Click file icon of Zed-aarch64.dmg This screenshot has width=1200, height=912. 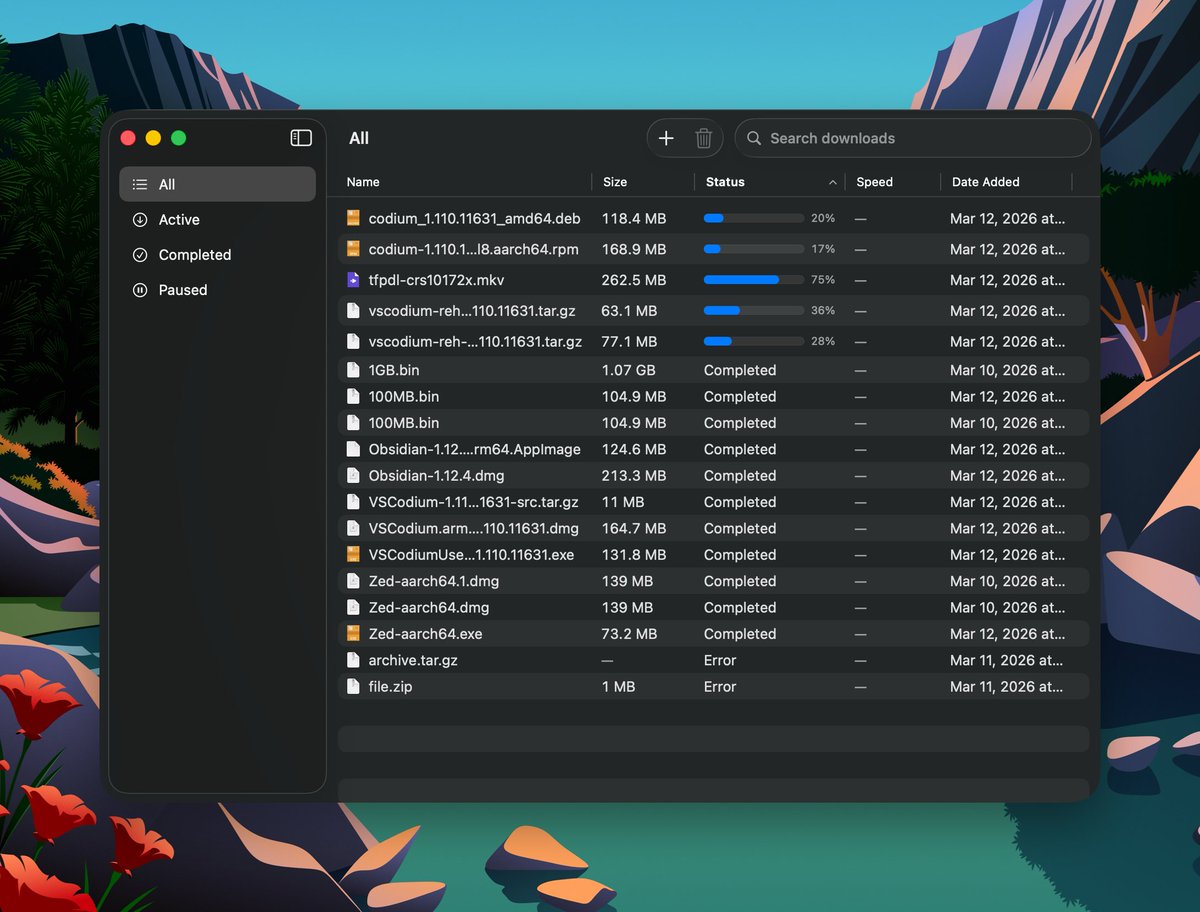(353, 607)
